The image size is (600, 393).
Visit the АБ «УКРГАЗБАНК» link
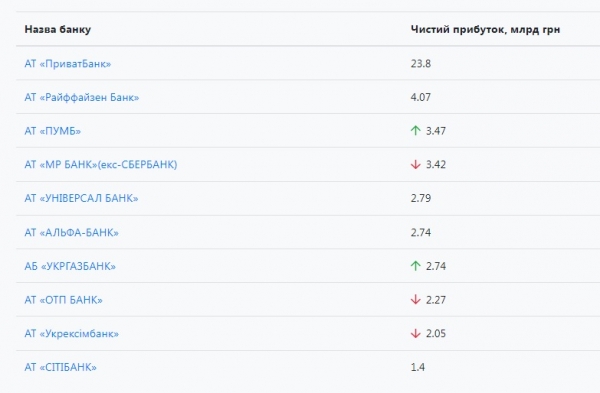[70, 266]
